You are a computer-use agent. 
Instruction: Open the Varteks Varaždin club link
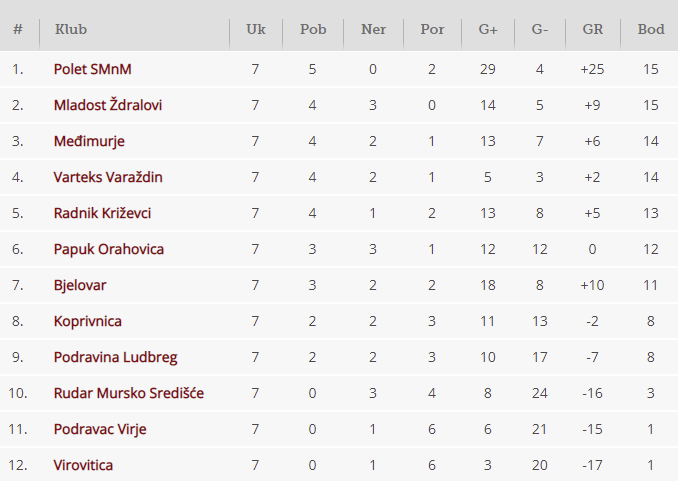(x=108, y=177)
